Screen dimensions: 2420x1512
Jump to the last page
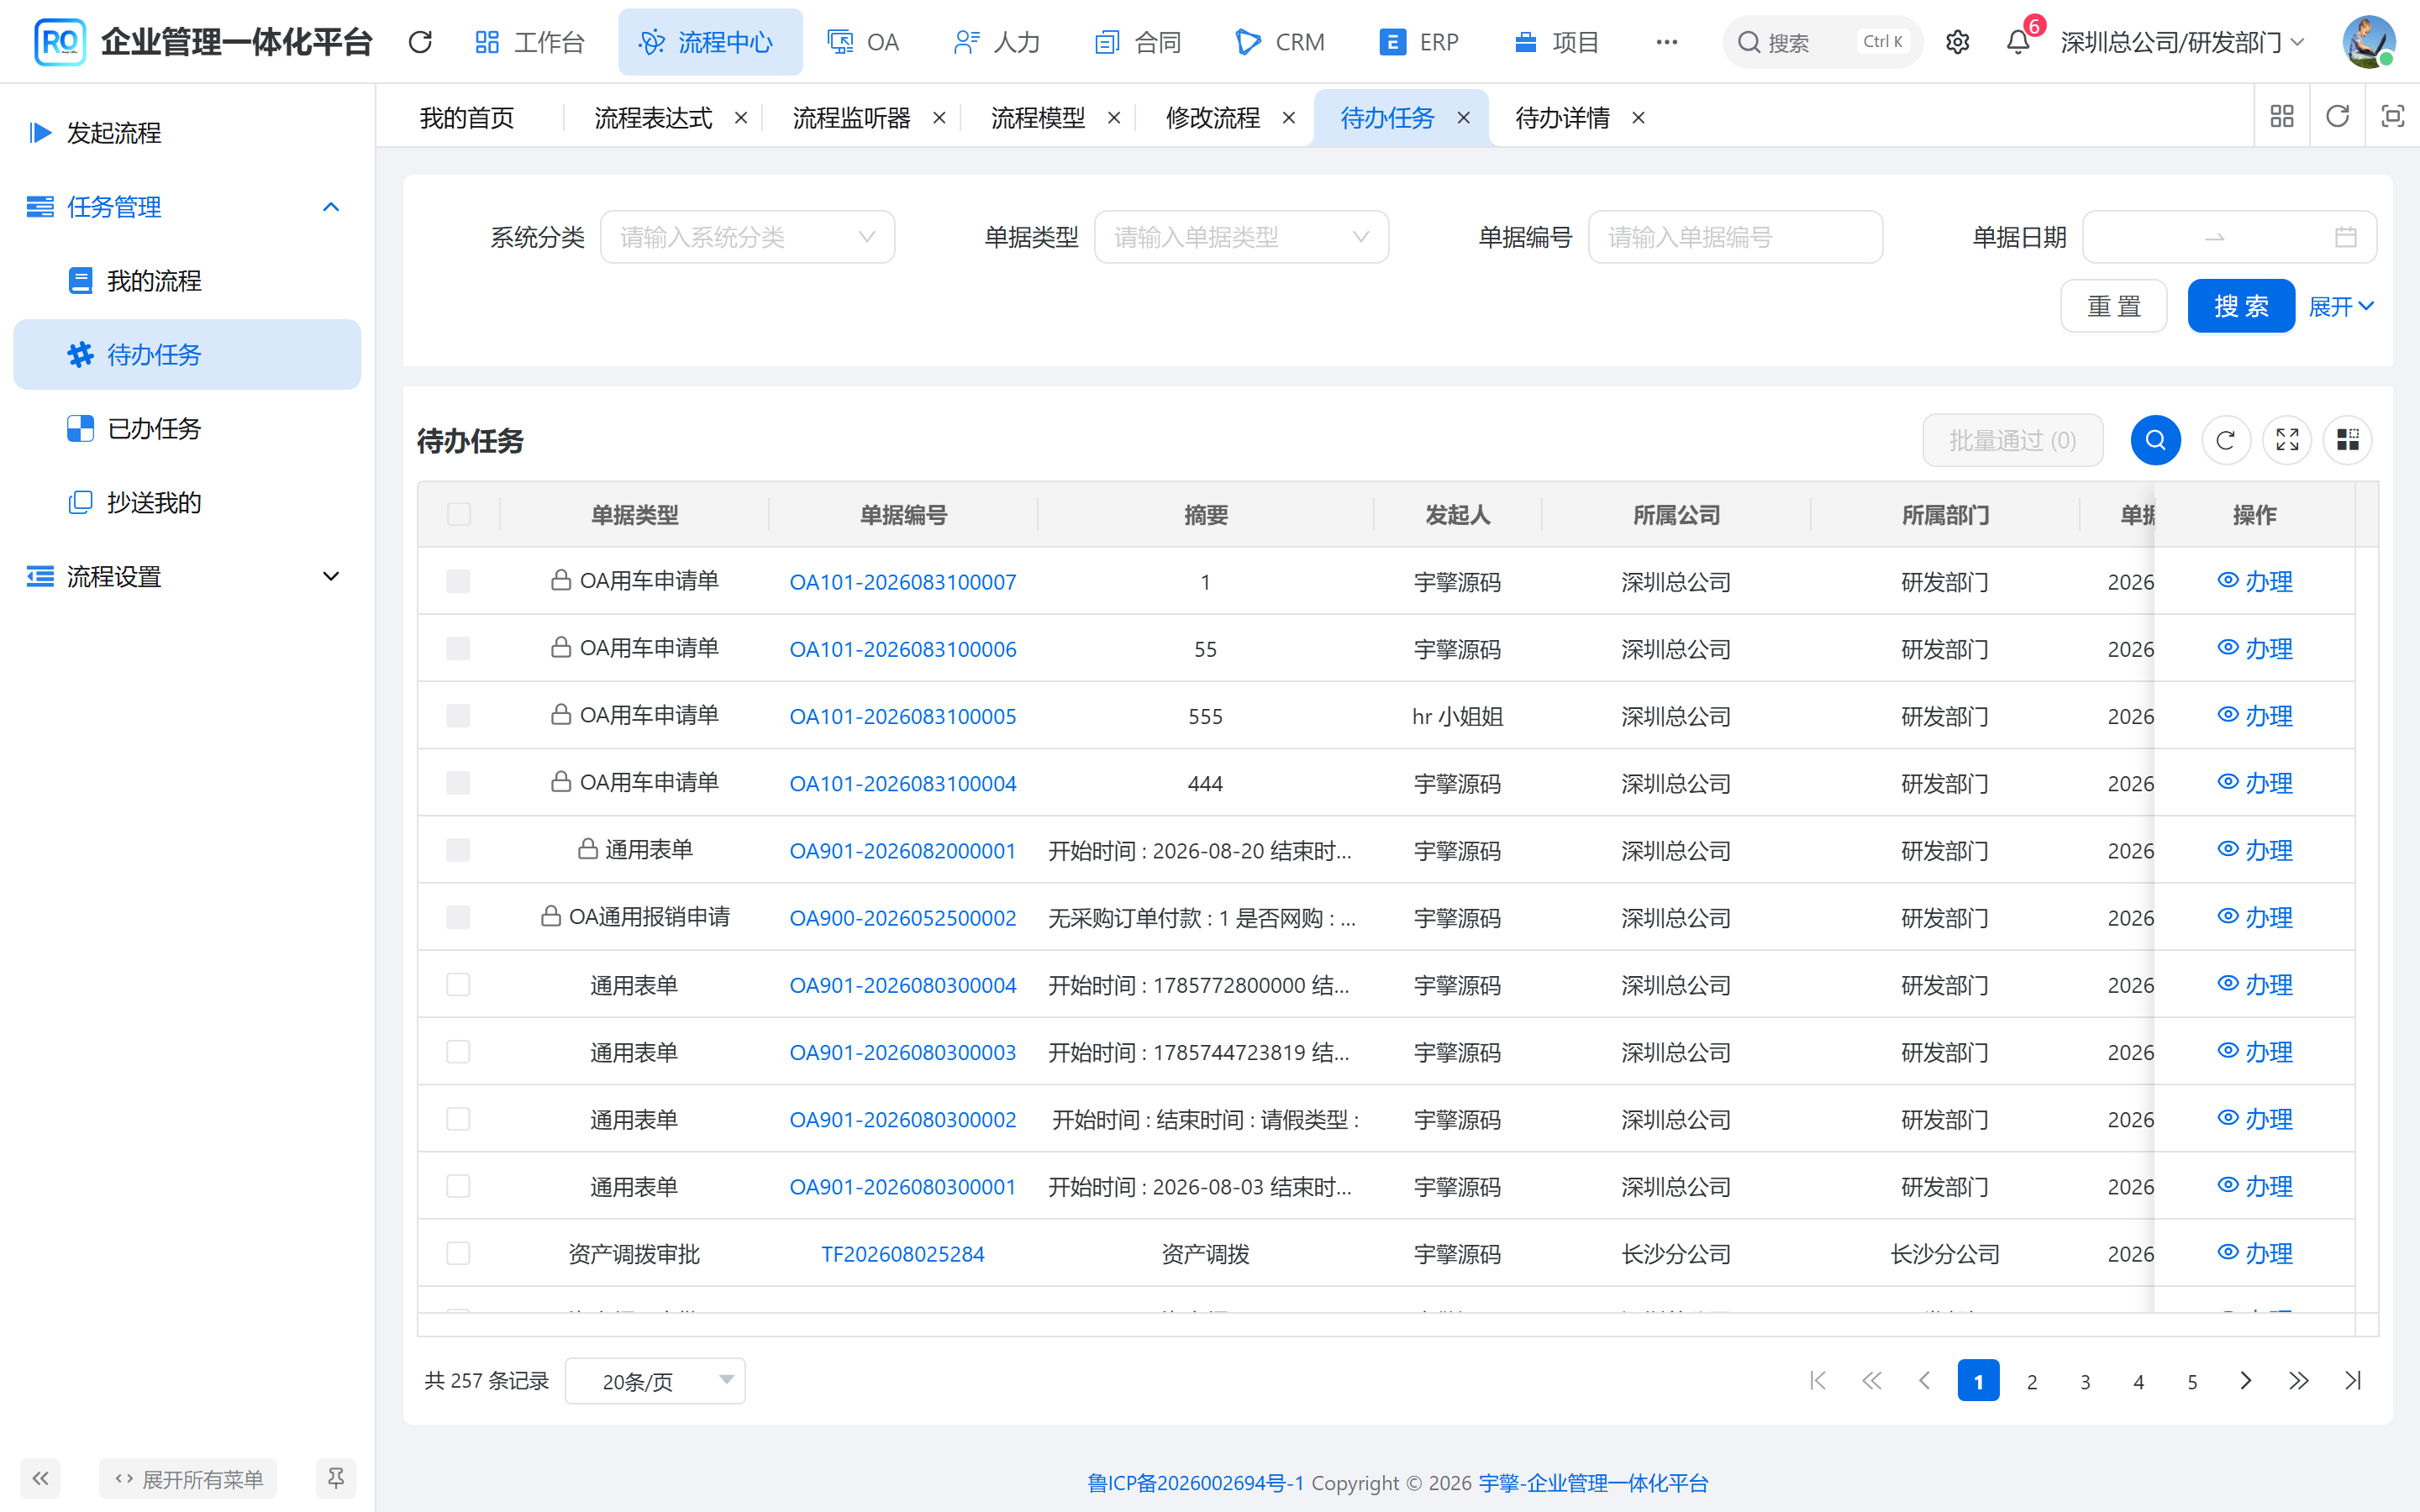pos(2352,1381)
